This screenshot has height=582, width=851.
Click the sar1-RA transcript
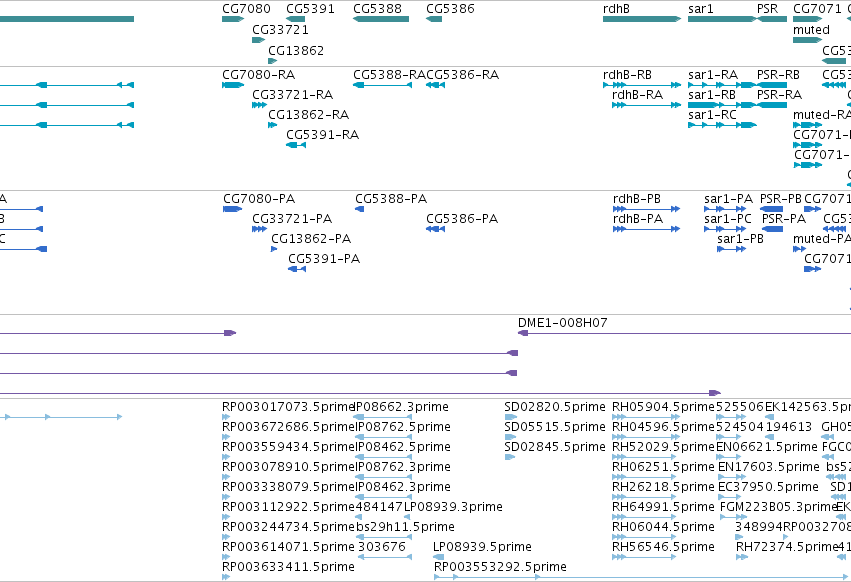tap(722, 85)
